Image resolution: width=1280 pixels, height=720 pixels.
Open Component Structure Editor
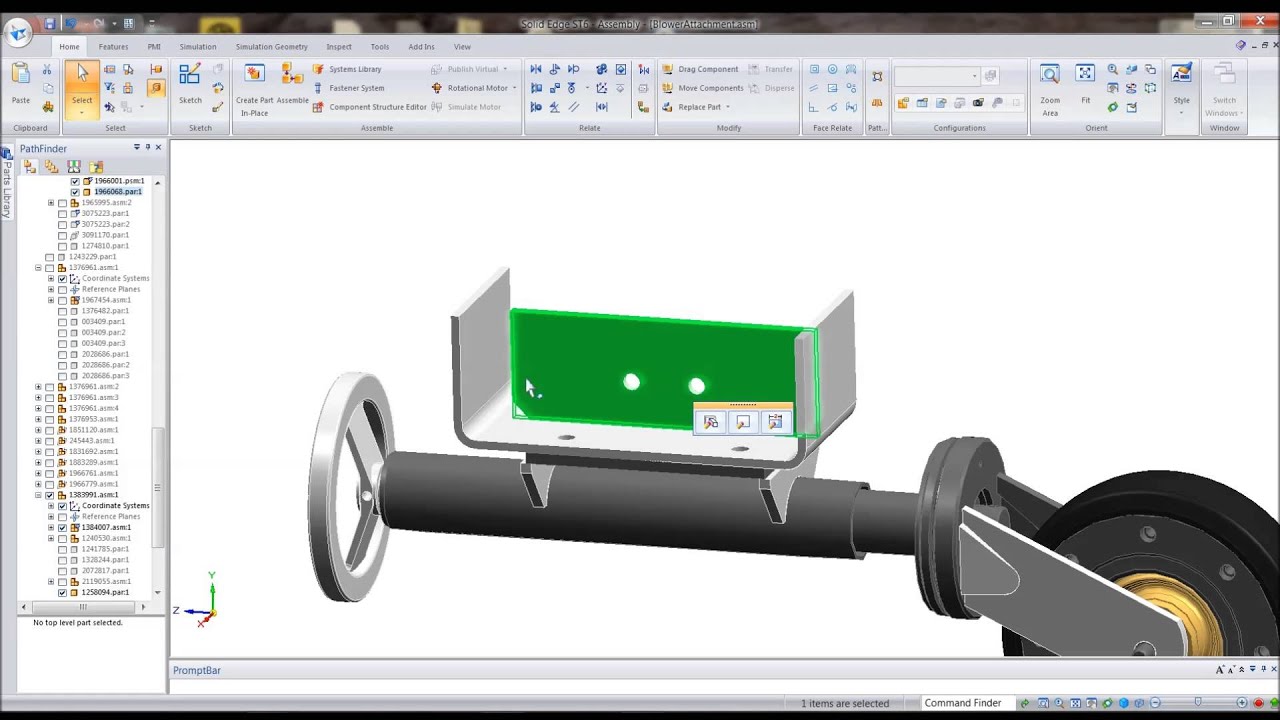369,107
